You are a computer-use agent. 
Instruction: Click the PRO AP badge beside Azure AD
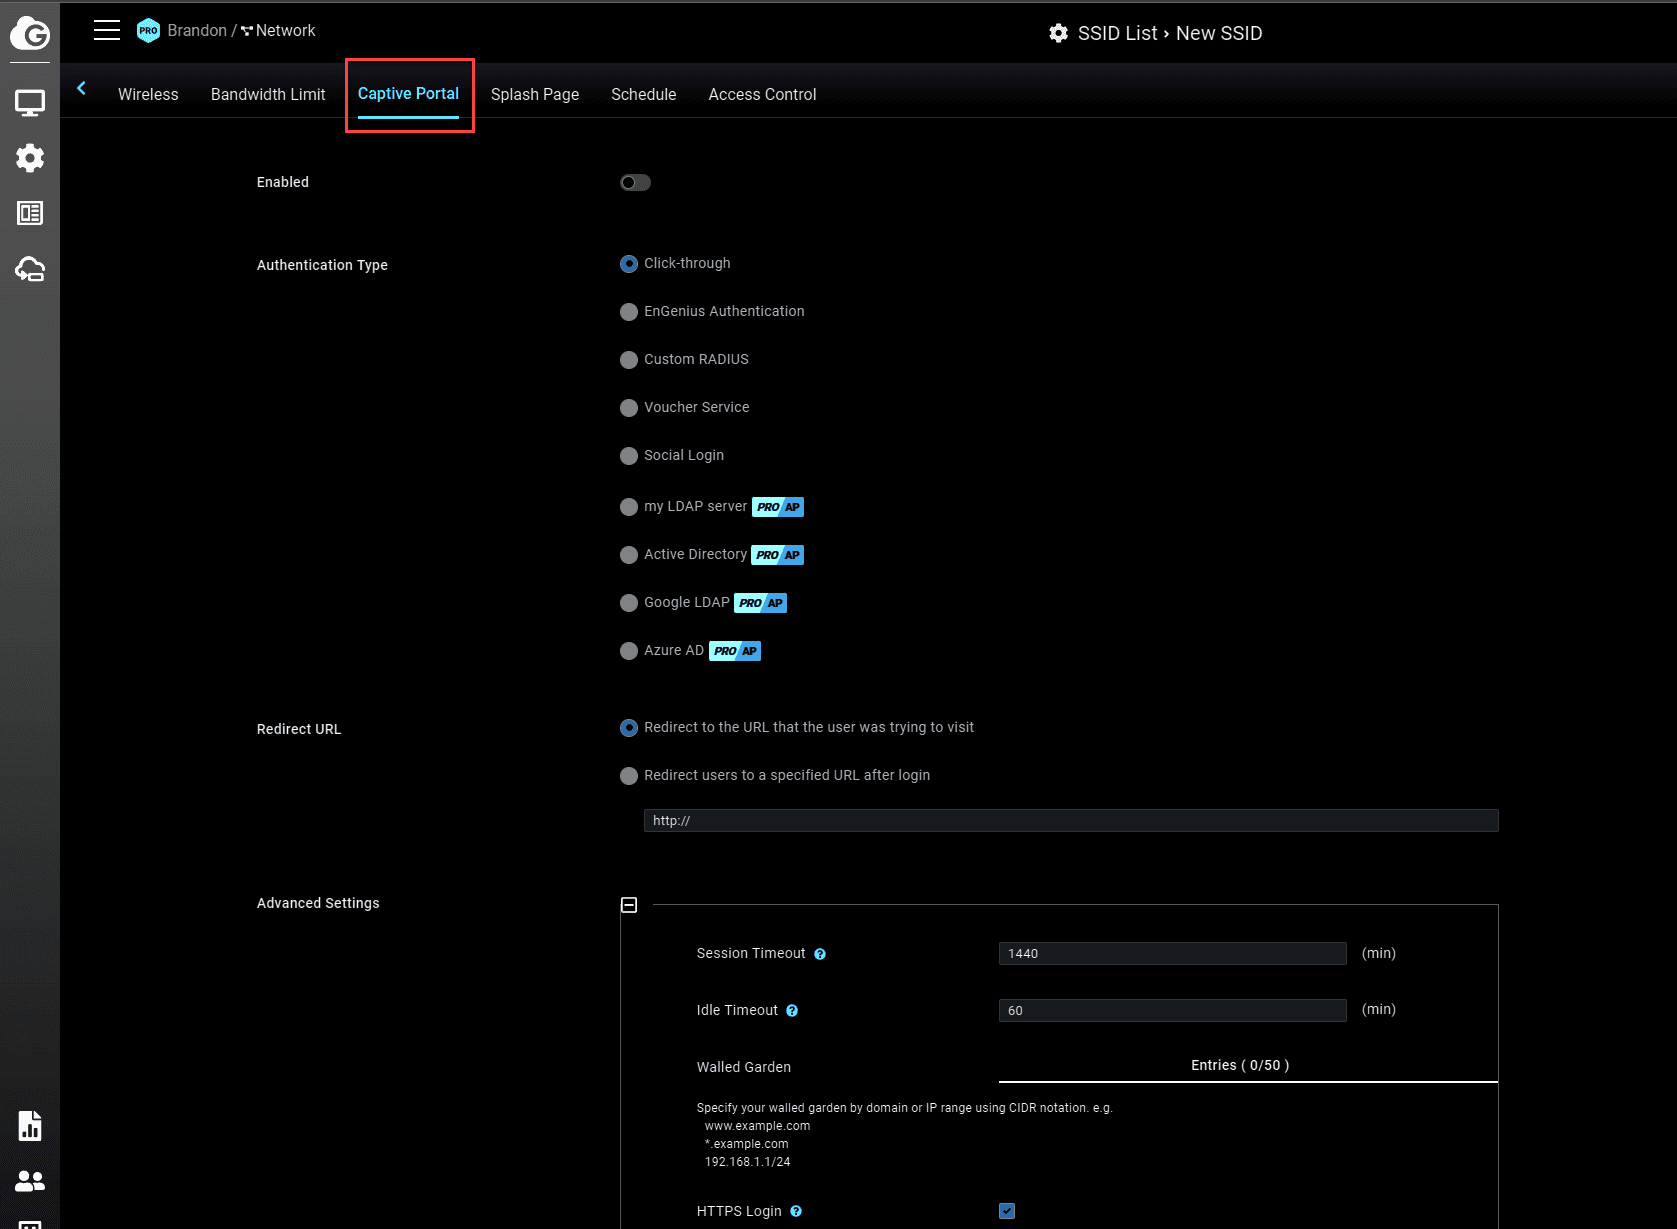point(735,651)
